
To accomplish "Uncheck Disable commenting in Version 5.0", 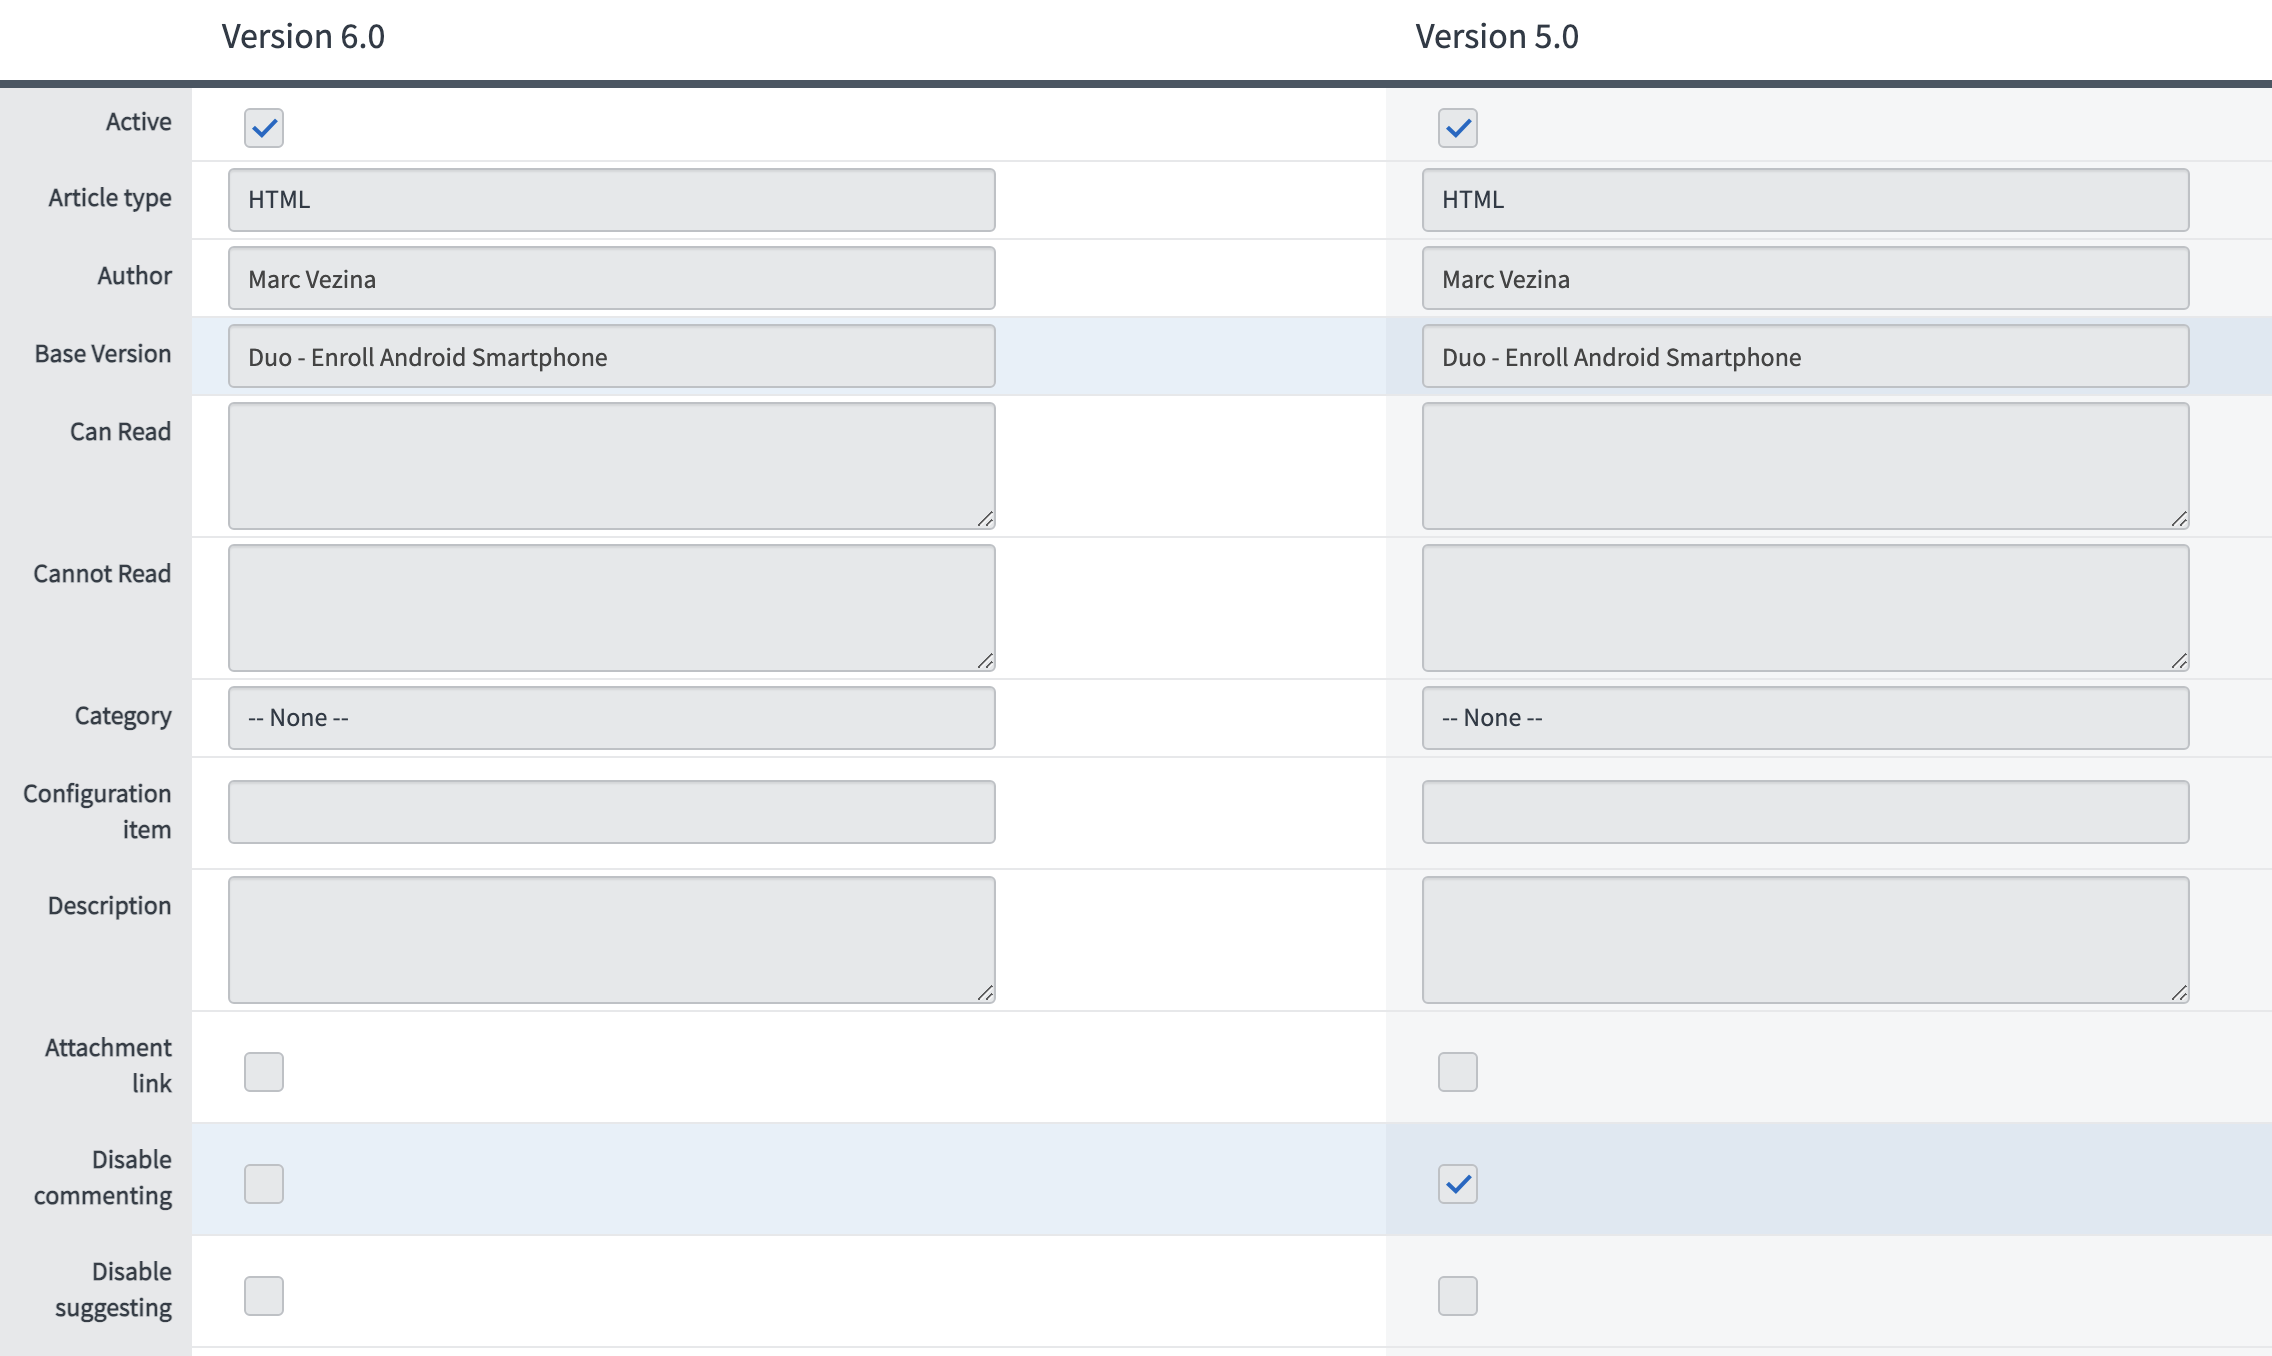I will 1458,1184.
